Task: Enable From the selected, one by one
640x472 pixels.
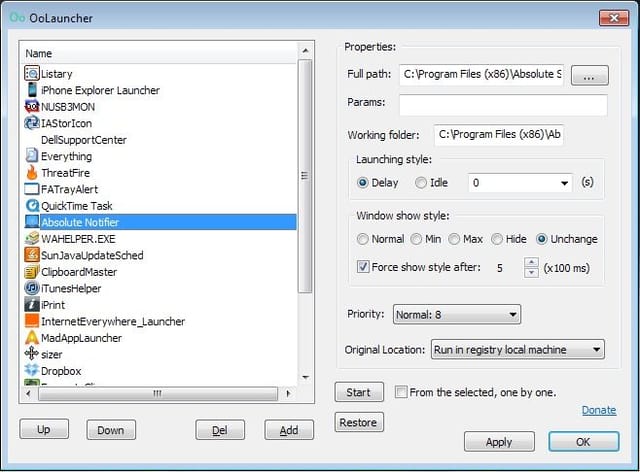Action: [x=401, y=392]
